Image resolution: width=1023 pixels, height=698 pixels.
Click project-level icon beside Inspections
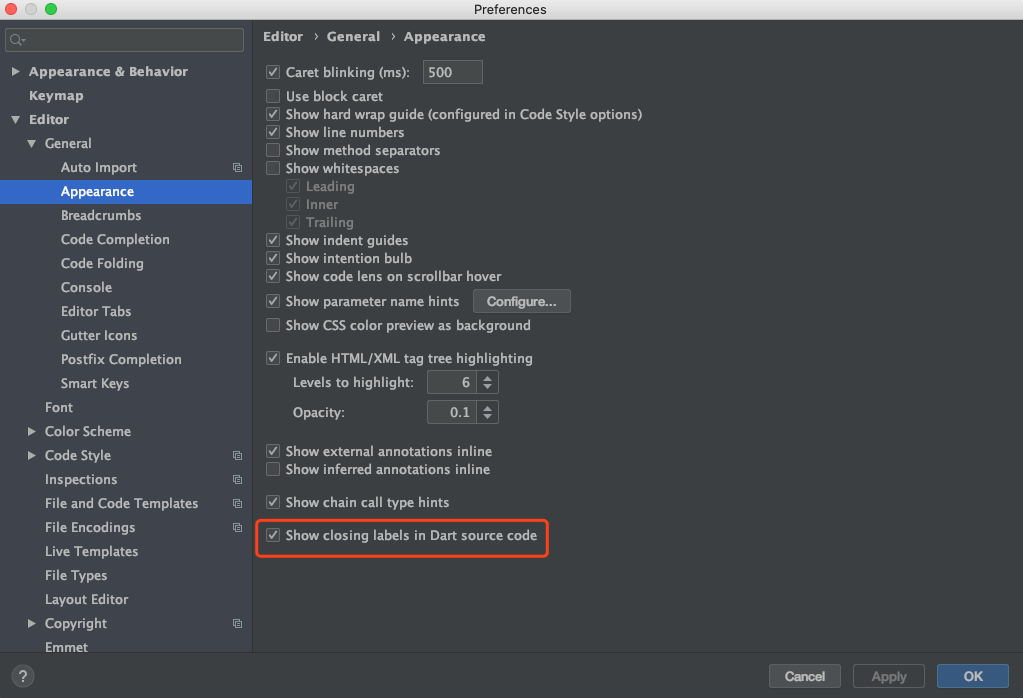[x=237, y=479]
